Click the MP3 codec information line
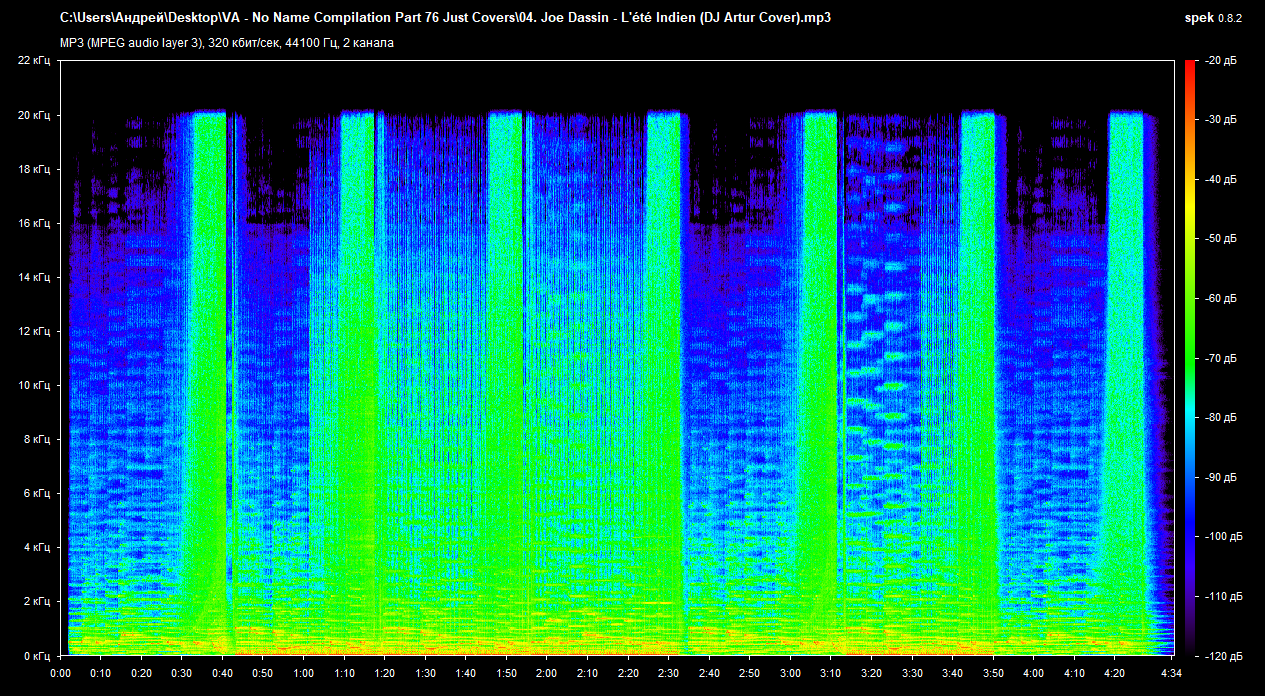The image size is (1265, 696). (226, 43)
